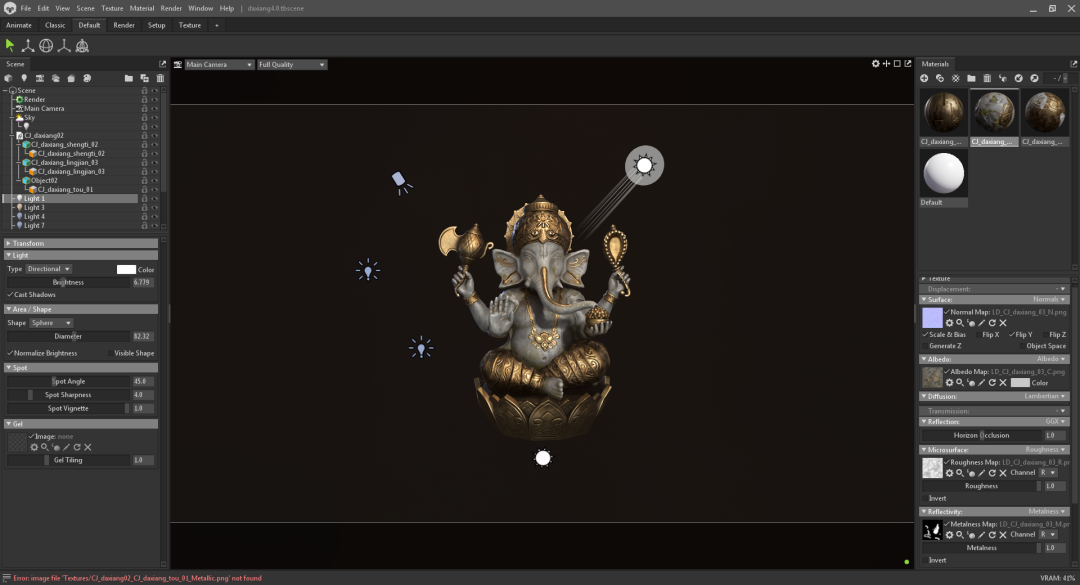Open Normal Map texture settings gear
This screenshot has width=1080, height=585.
949,323
